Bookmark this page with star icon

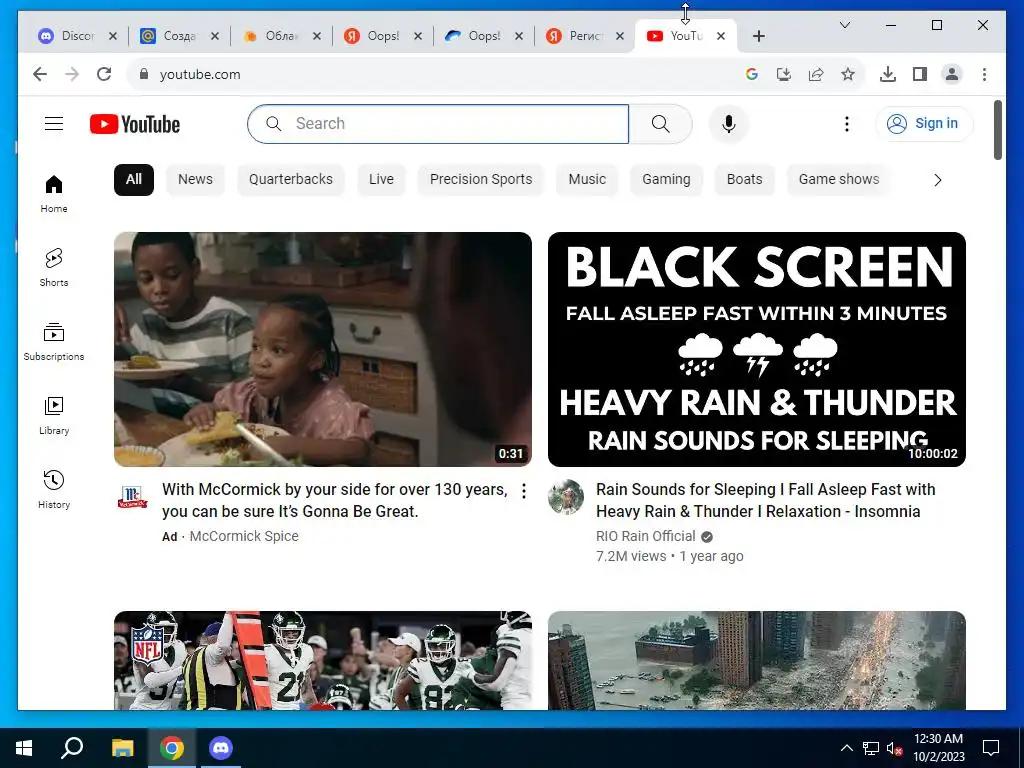848,74
